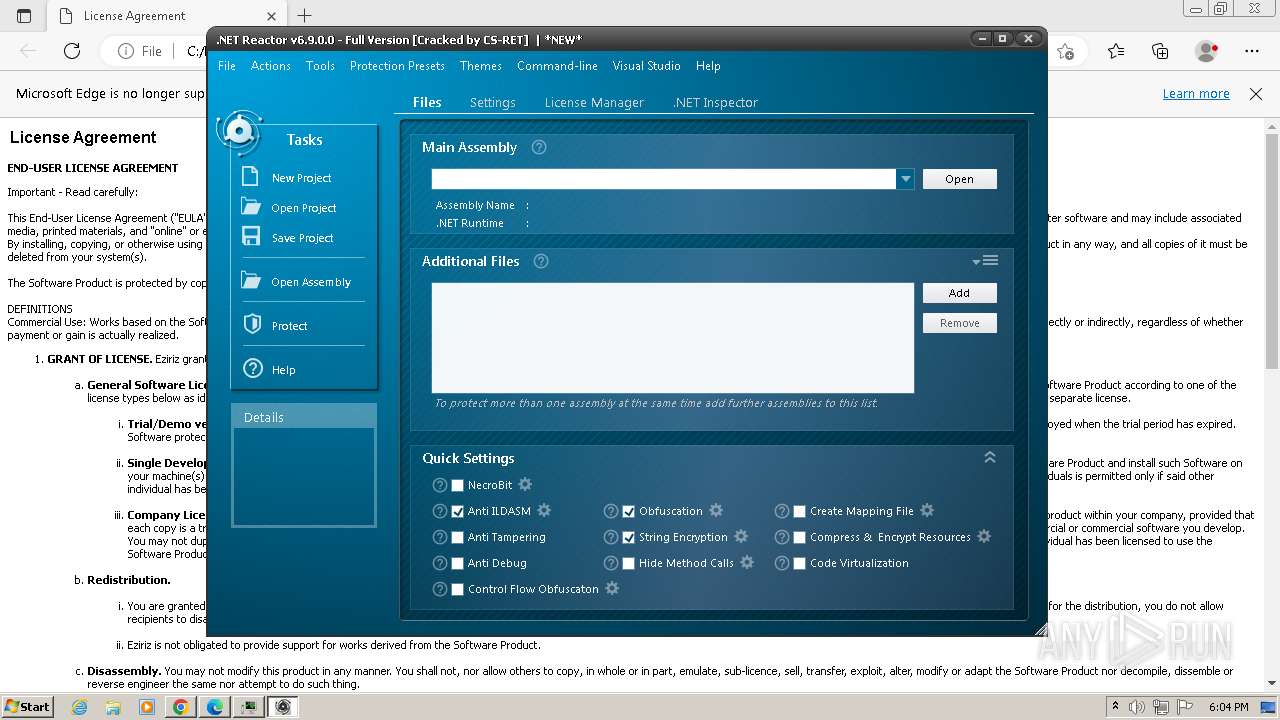This screenshot has height=720, width=1280.
Task: Enable Code Virtualization checkbox
Action: (799, 563)
